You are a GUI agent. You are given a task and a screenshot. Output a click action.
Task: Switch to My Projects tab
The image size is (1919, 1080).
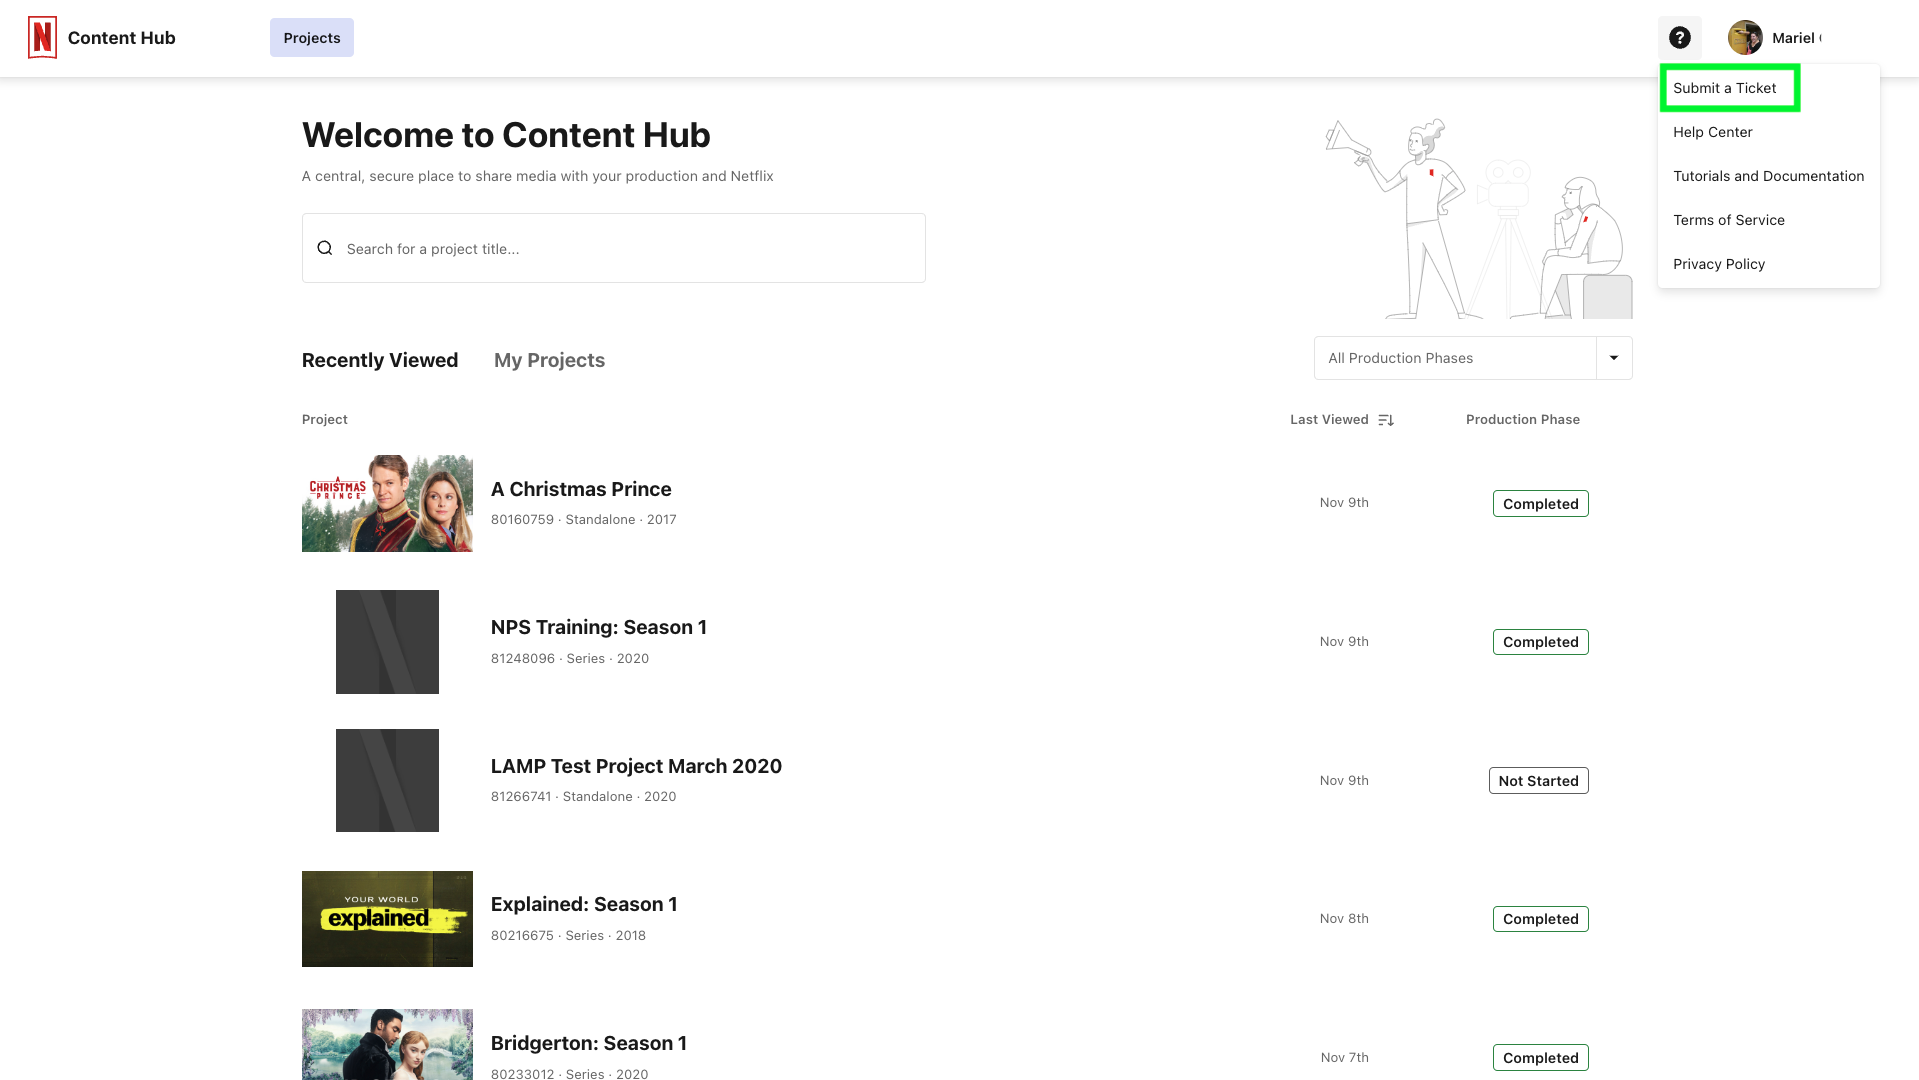pyautogui.click(x=549, y=360)
